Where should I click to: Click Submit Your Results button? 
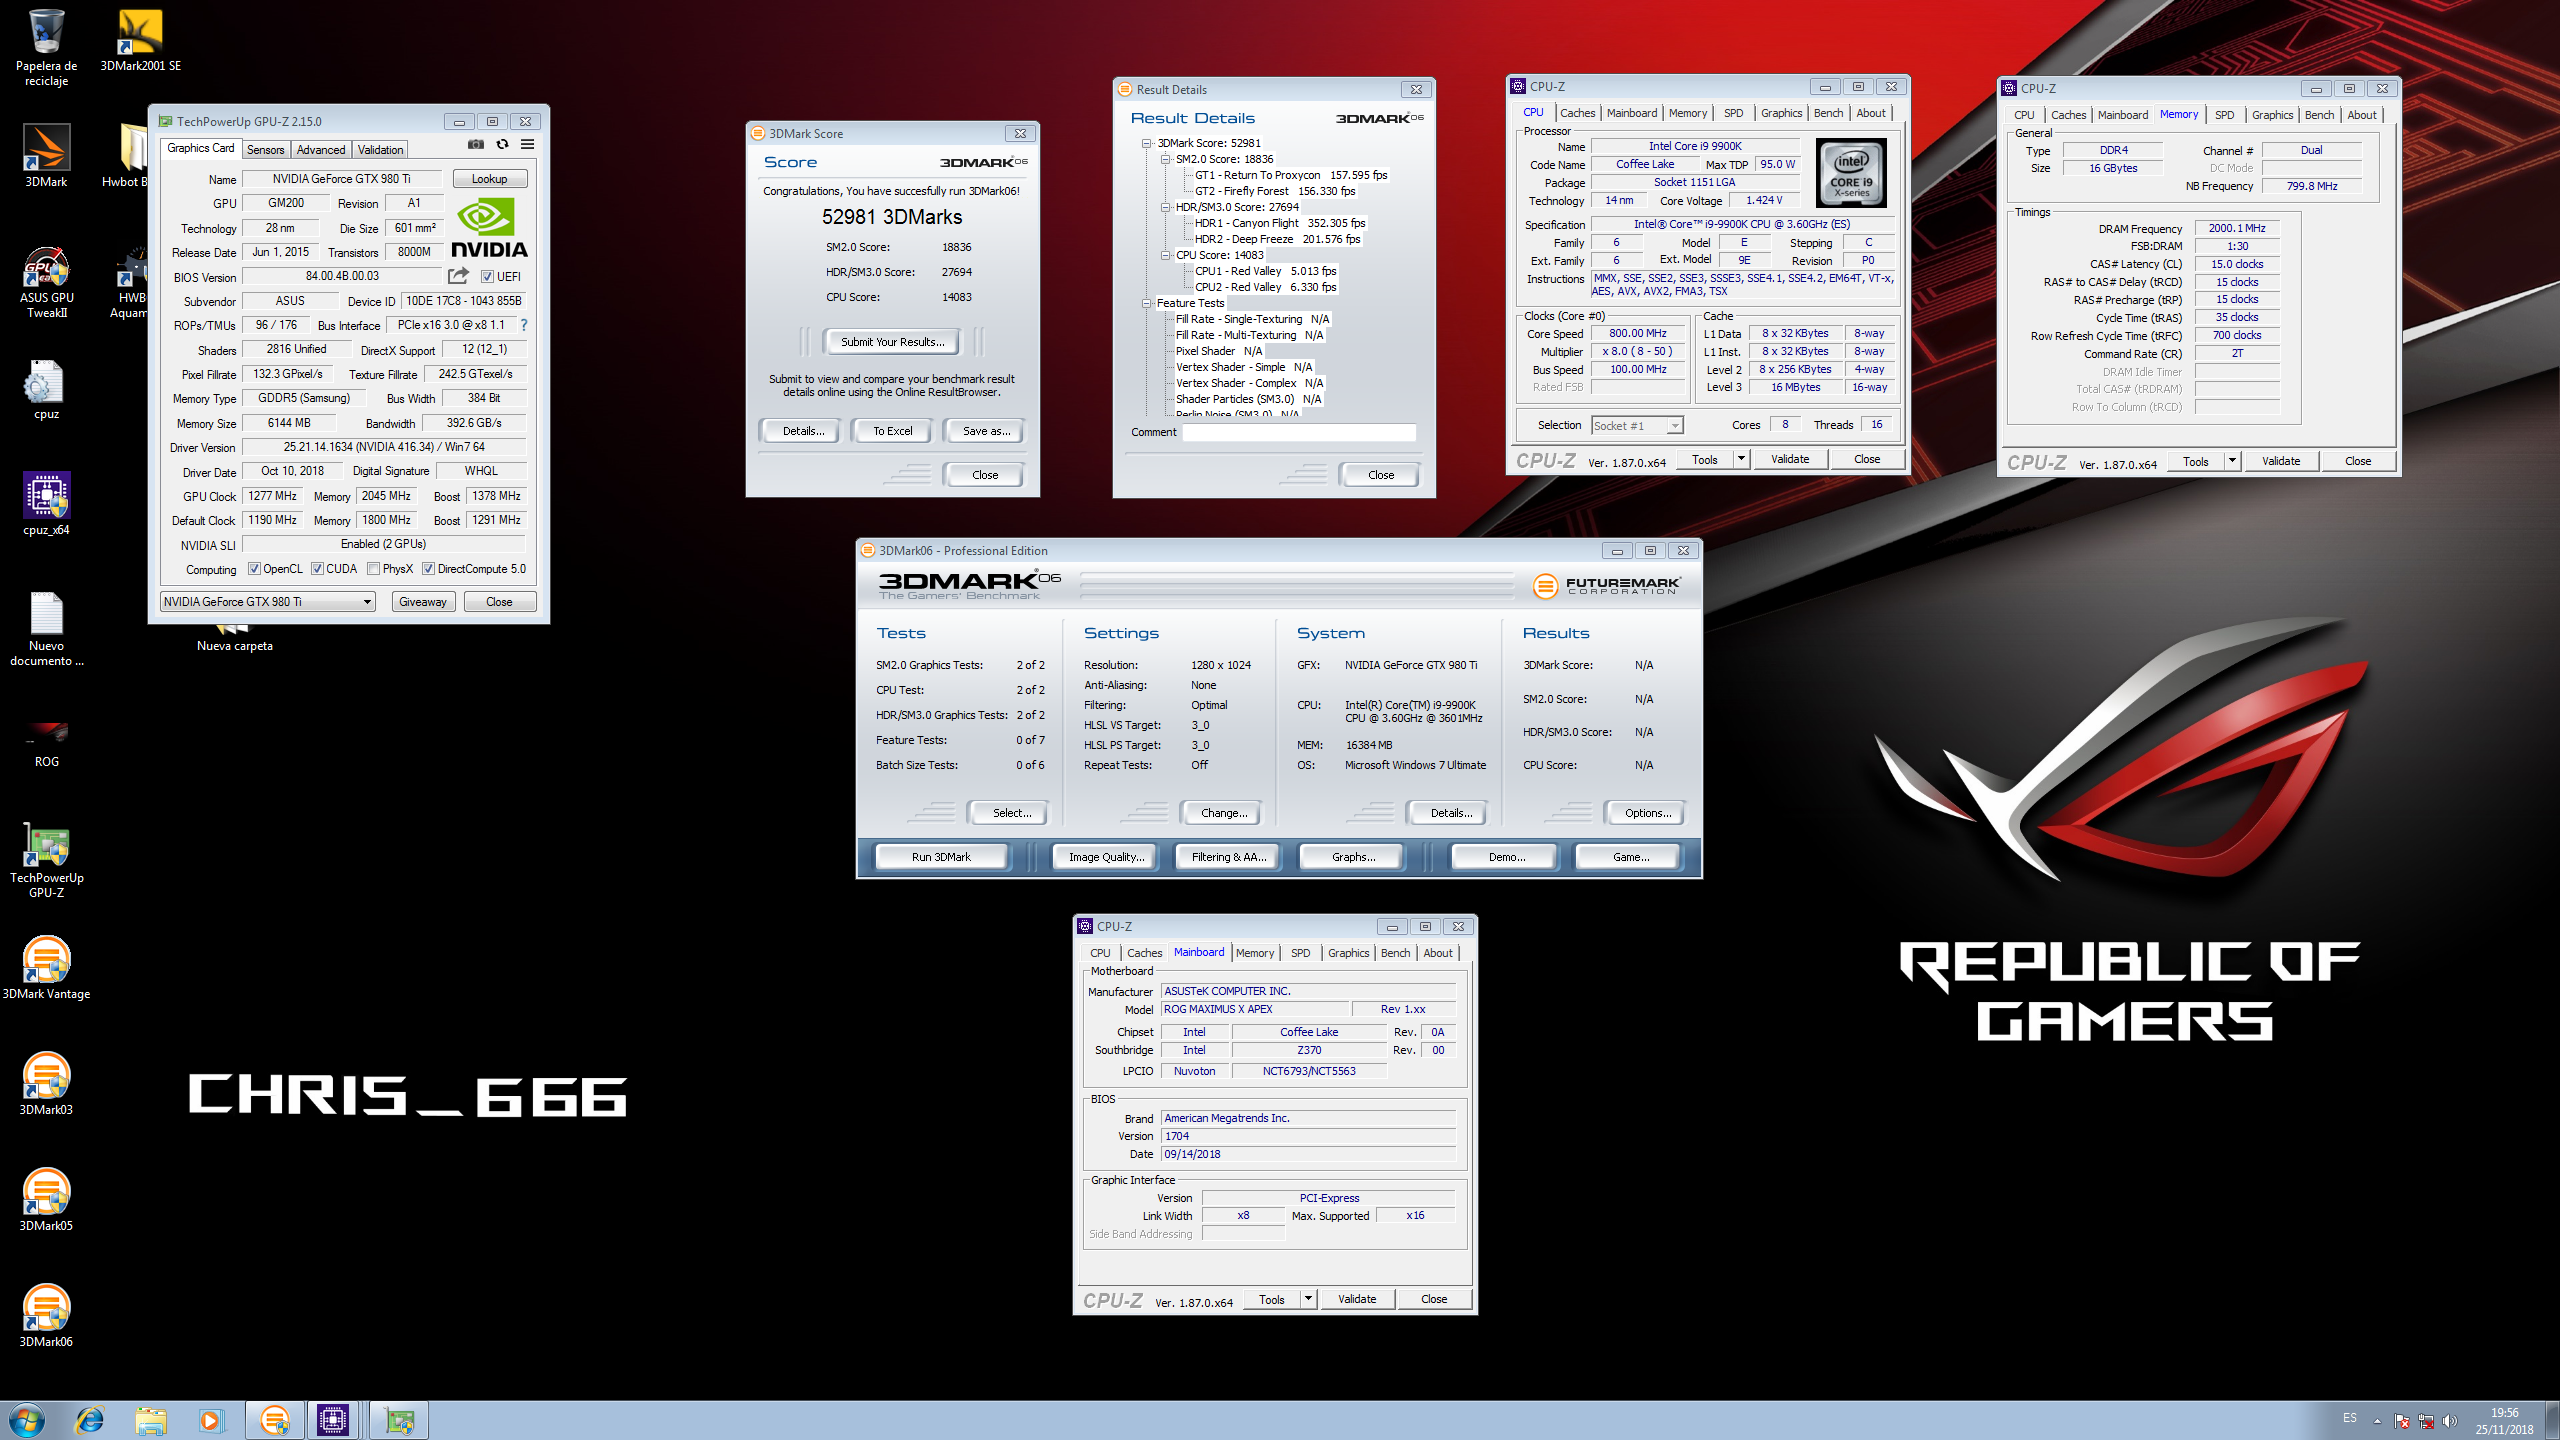[x=891, y=342]
